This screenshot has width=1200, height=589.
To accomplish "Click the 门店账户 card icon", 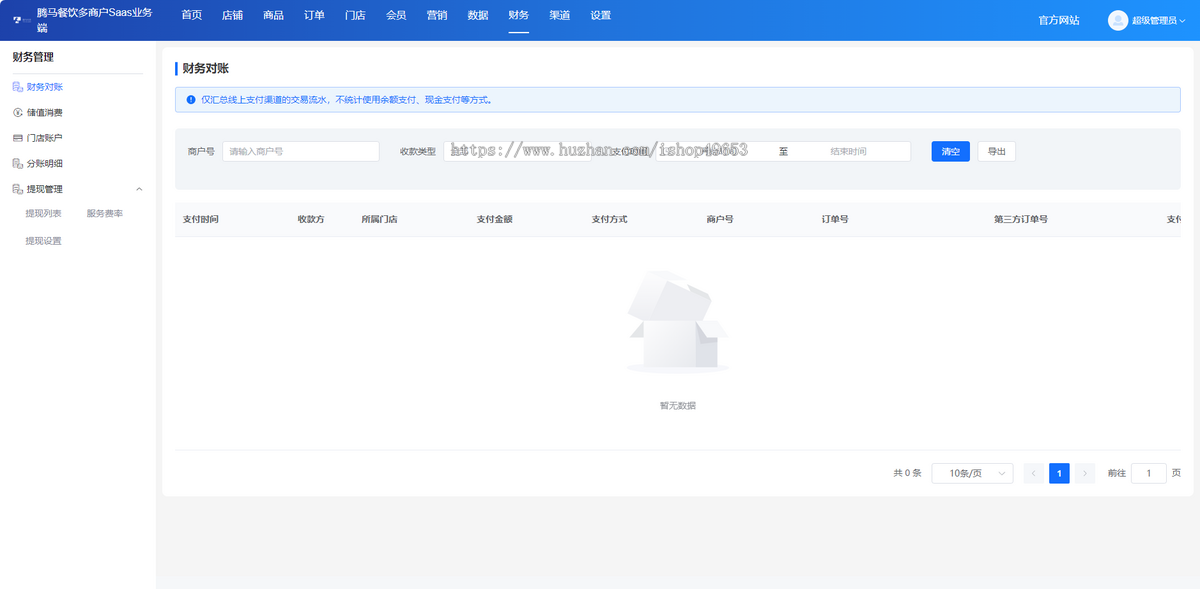I will point(17,138).
